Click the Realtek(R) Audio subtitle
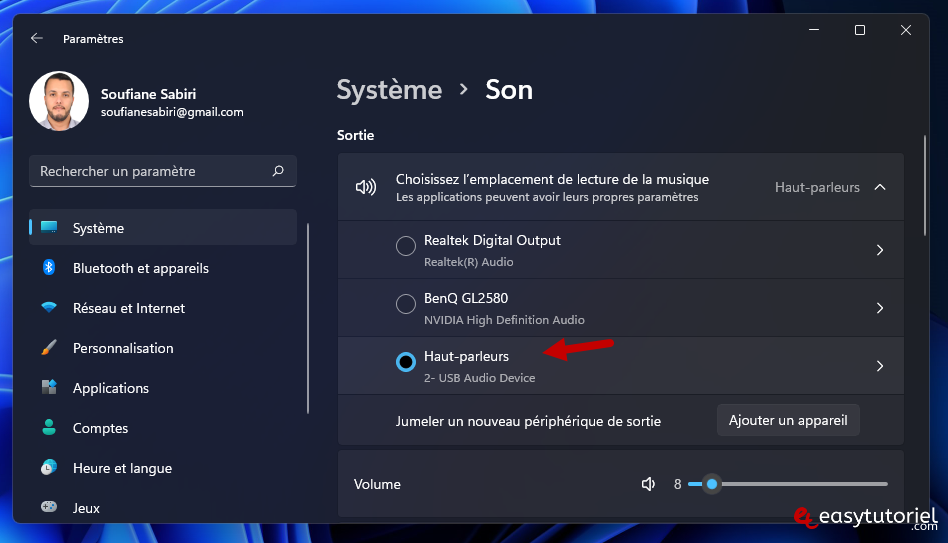Screen dimensions: 948x543 click(469, 262)
